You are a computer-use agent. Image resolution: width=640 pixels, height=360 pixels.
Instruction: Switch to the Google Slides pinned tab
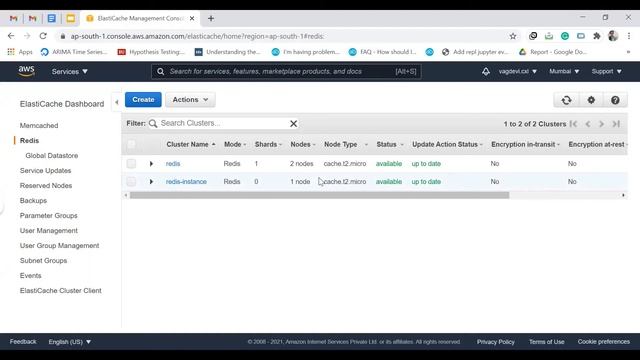(71, 18)
